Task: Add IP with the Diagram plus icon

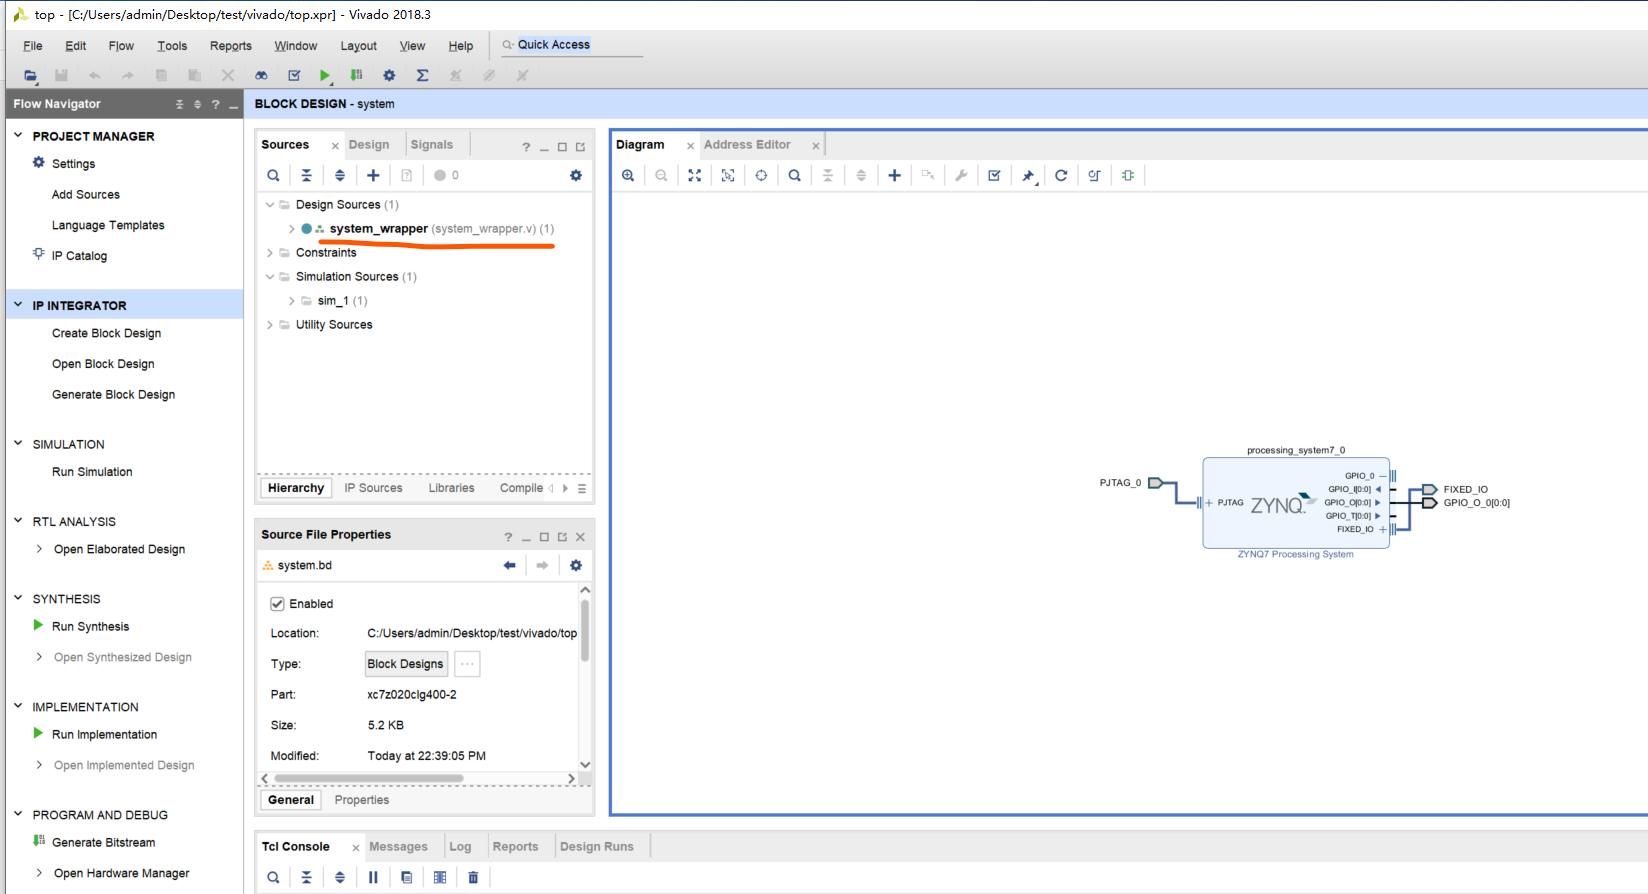Action: (894, 175)
